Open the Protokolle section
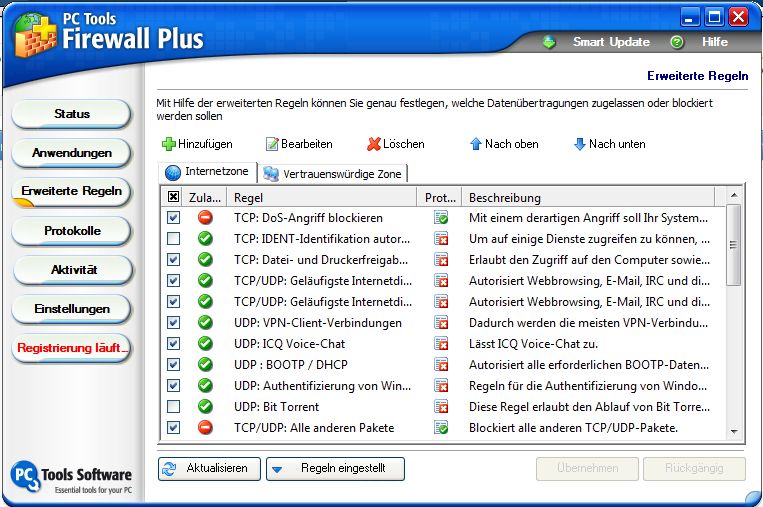Image resolution: width=763 pixels, height=507 pixels. pos(72,231)
